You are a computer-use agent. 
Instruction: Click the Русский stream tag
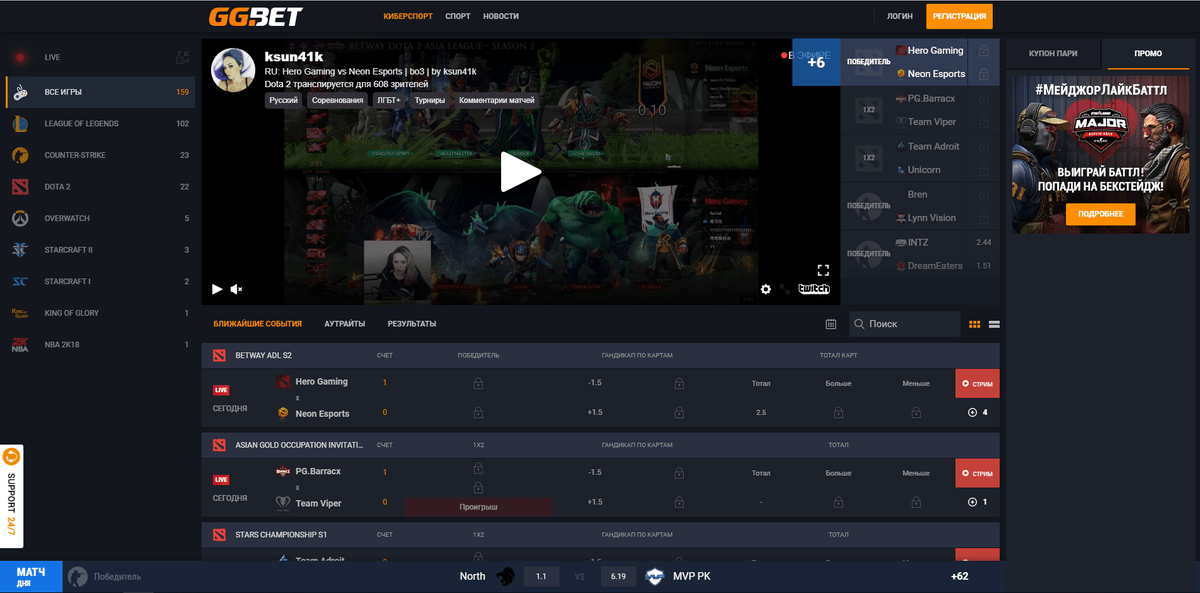284,100
